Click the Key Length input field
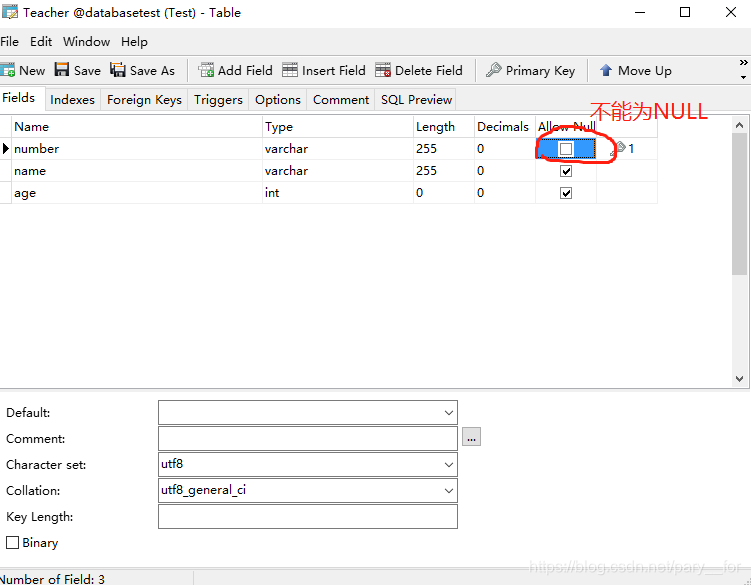751x585 pixels. coord(307,517)
